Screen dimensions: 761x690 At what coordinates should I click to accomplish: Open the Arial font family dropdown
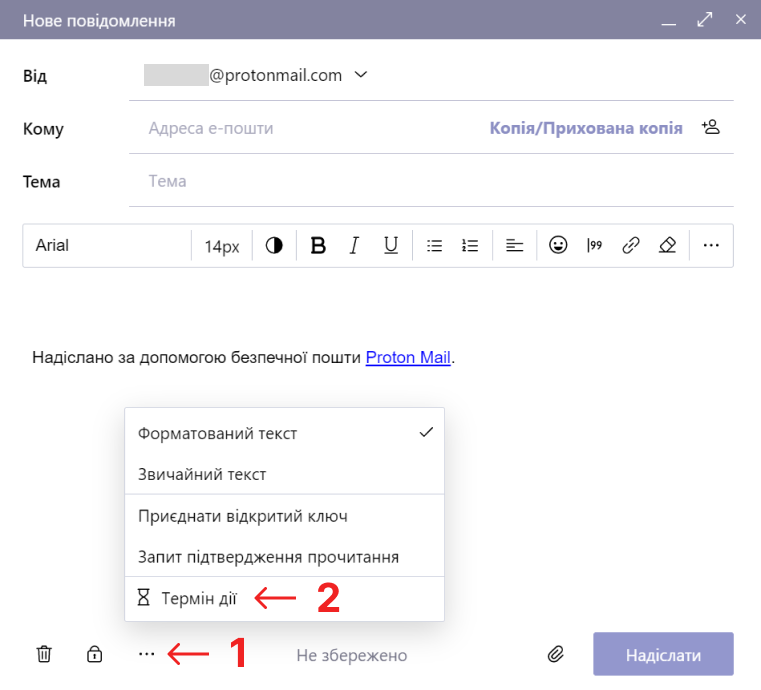[x=106, y=245]
